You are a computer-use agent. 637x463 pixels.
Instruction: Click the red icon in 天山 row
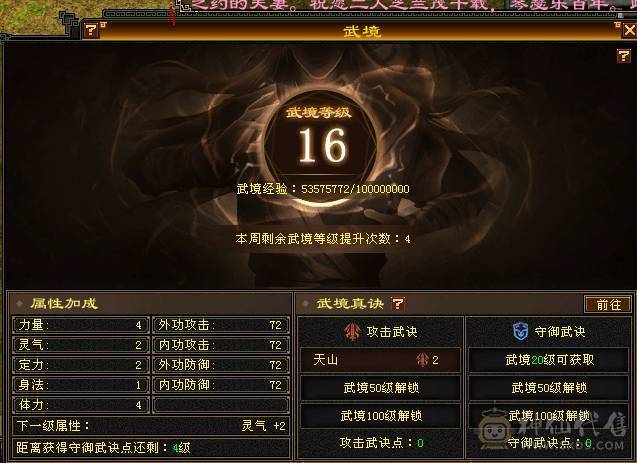[x=422, y=360]
